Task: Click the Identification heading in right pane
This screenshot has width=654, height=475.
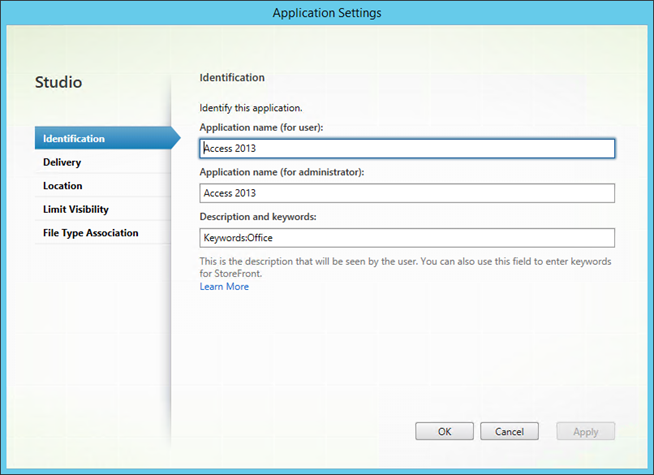Action: point(232,78)
